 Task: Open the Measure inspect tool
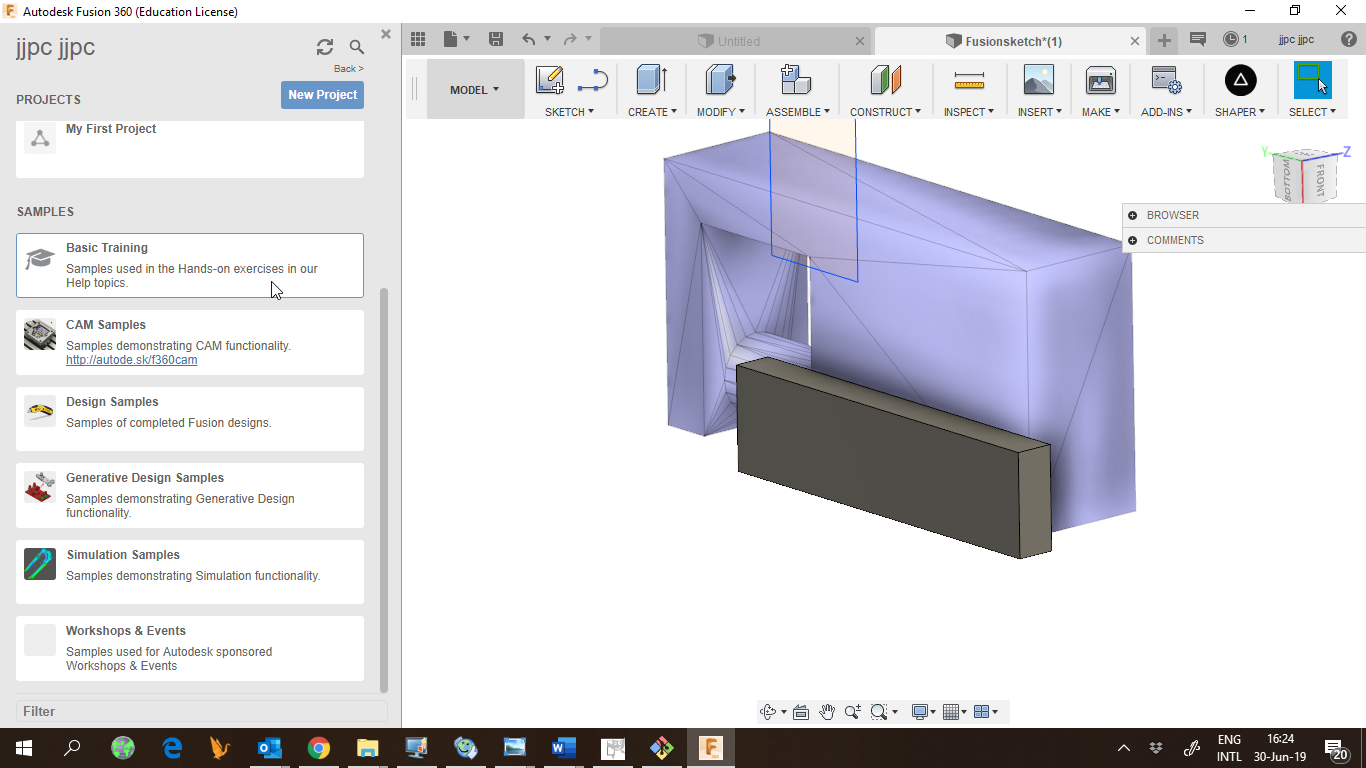point(969,80)
